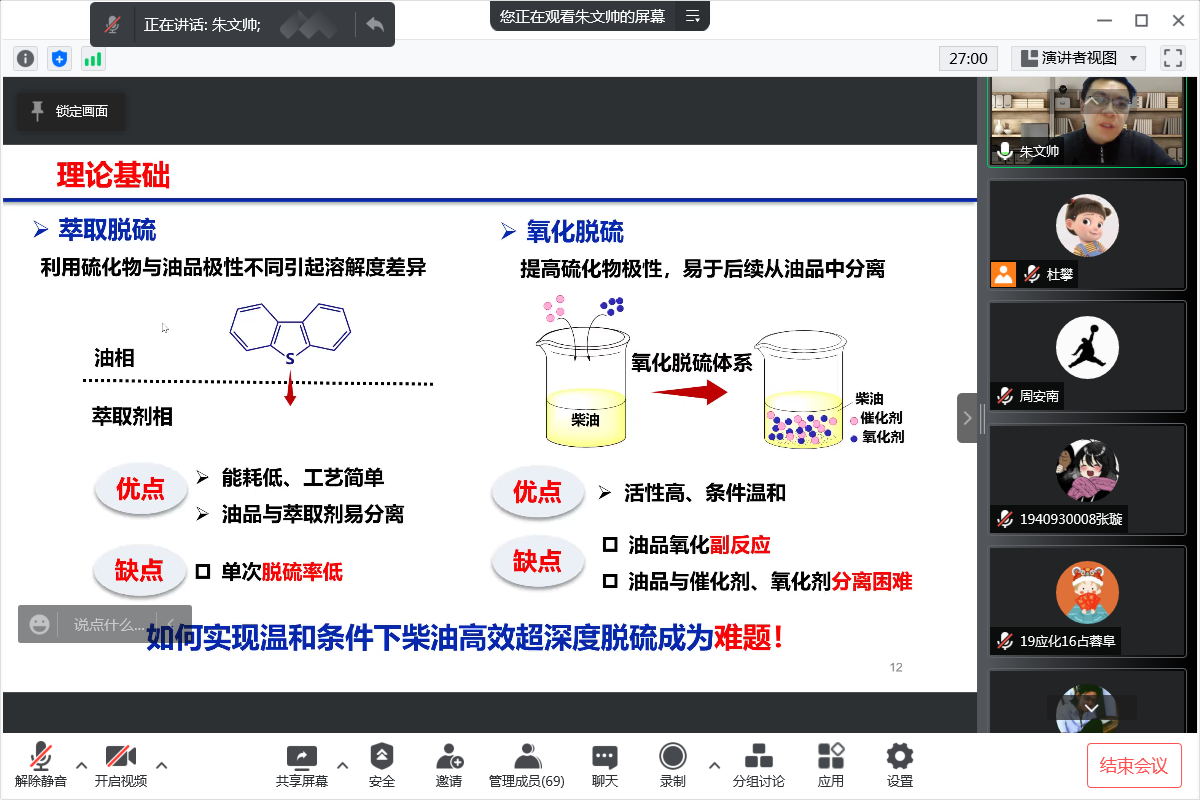Screen dimensions: 1200x800
Task: Open Manage Members (69) panel
Action: (526, 765)
